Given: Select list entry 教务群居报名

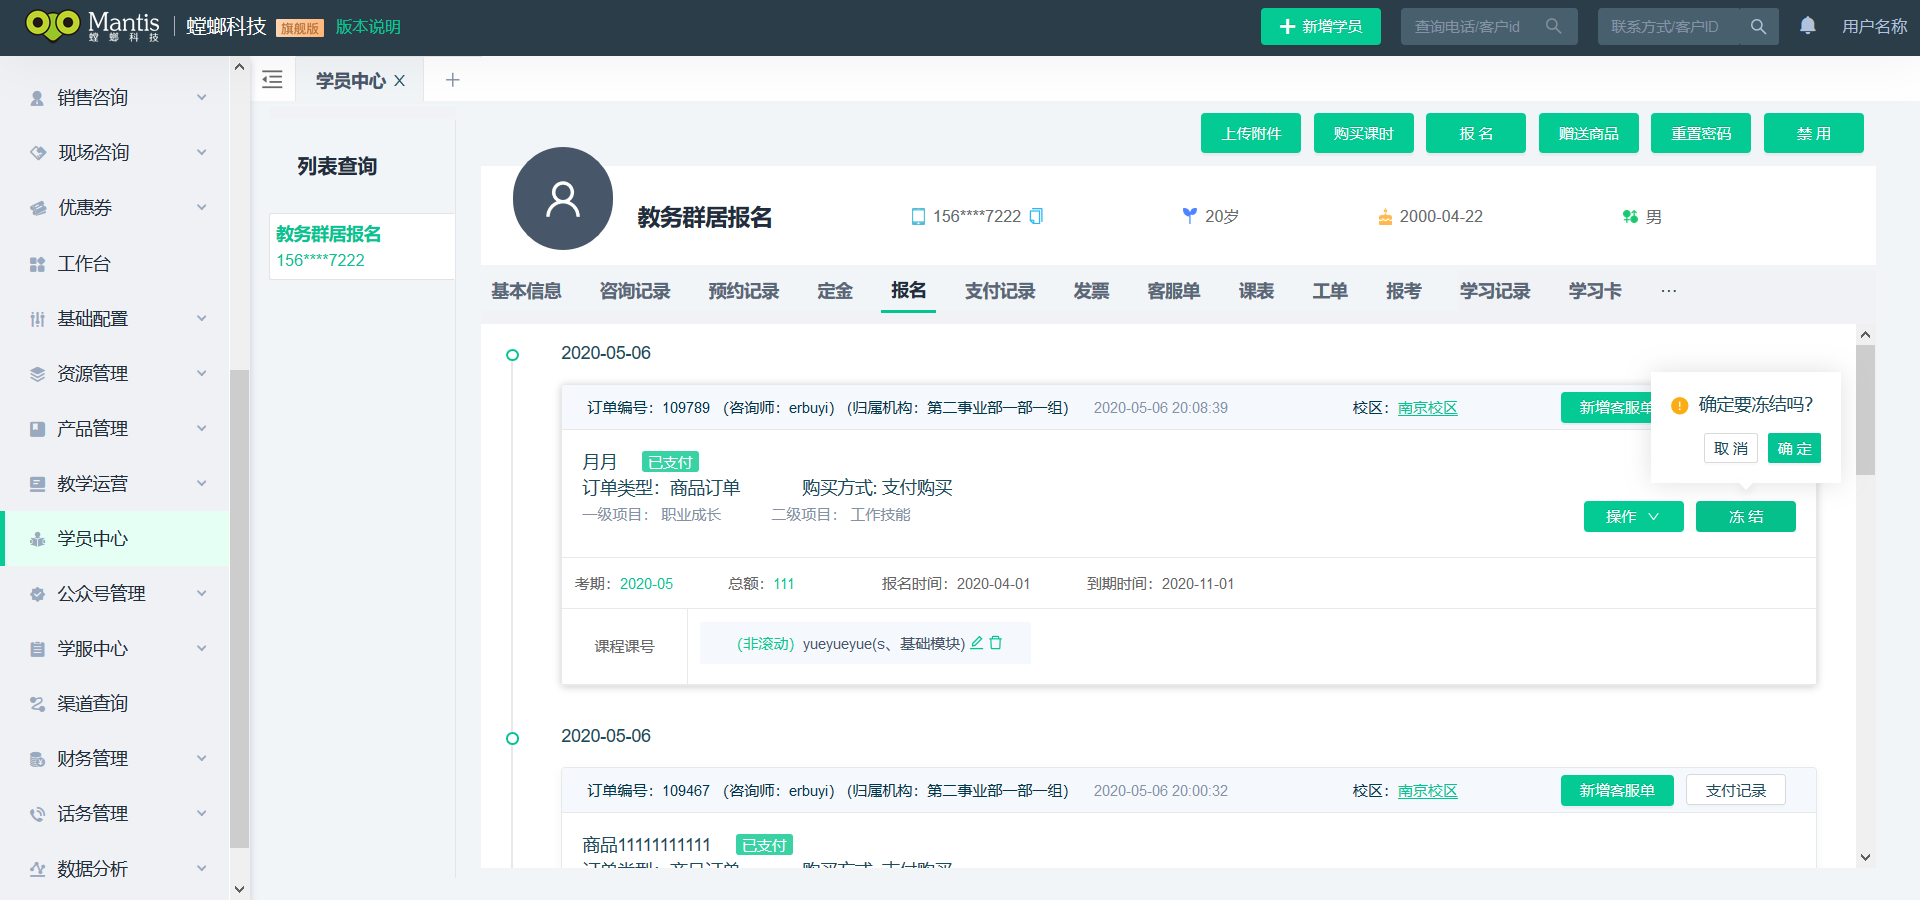Looking at the screenshot, I should 362,246.
